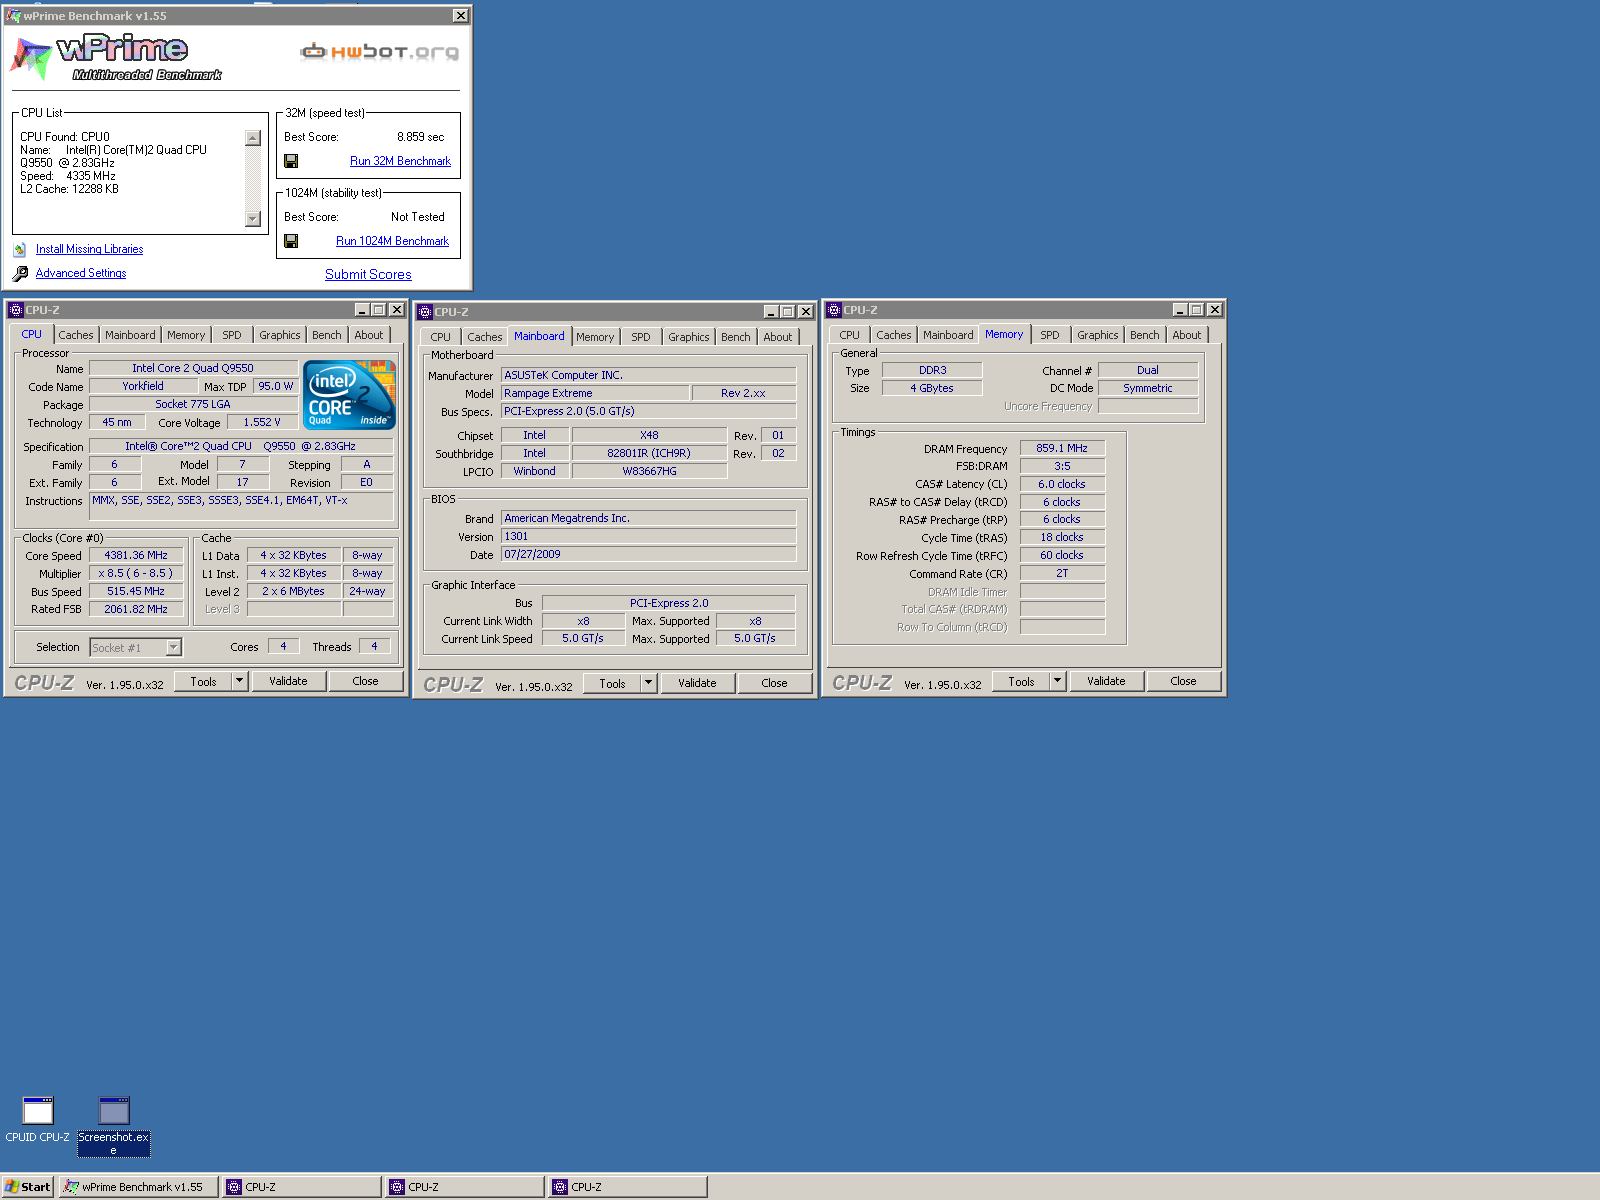Switch to wPrime Benchmark taskbar button
This screenshot has height=1200, width=1600.
[x=138, y=1187]
